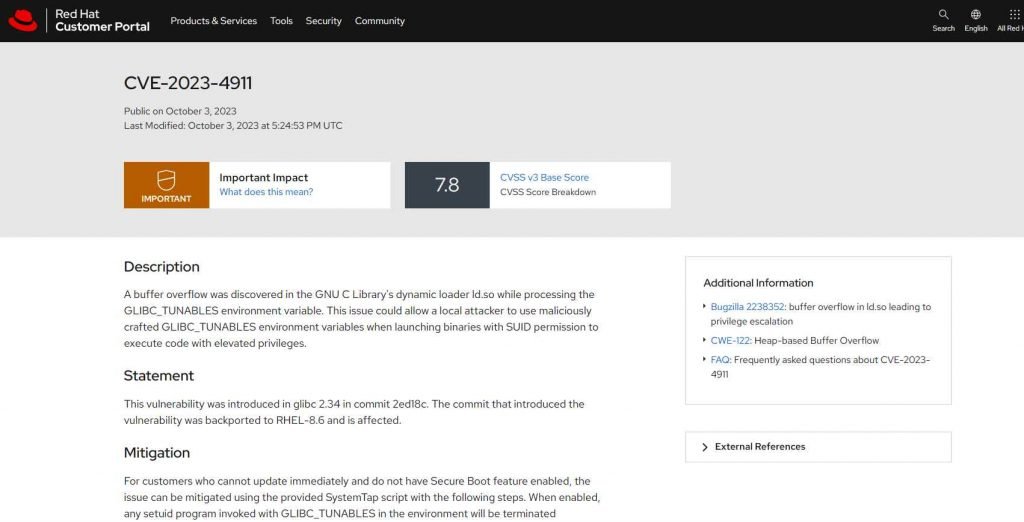1024x522 pixels.
Task: Open the Security navigation menu
Action: click(323, 21)
